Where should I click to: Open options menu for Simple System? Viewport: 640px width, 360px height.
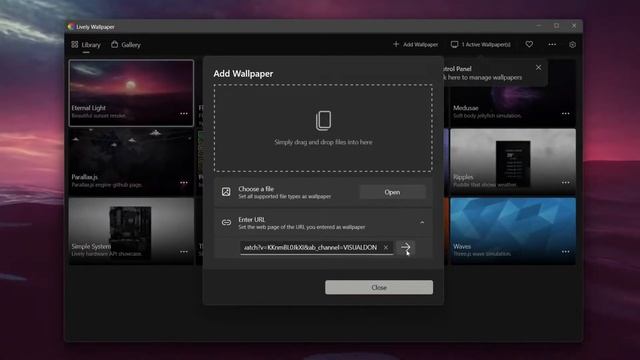click(x=184, y=252)
